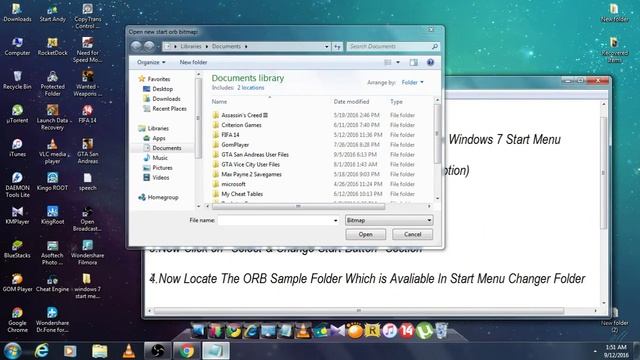Select Desktop in Favorites
The width and height of the screenshot is (640, 360).
(x=158, y=89)
